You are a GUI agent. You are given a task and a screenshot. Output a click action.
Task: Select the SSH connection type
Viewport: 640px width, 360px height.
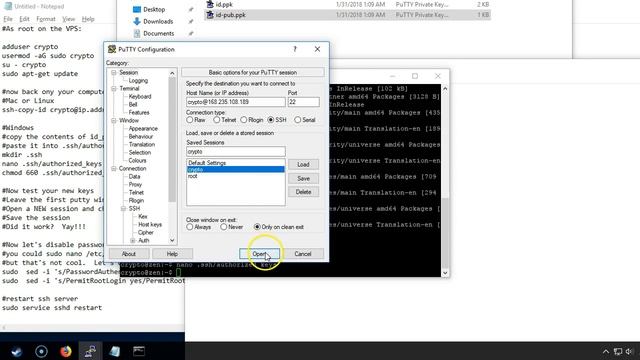pyautogui.click(x=271, y=120)
